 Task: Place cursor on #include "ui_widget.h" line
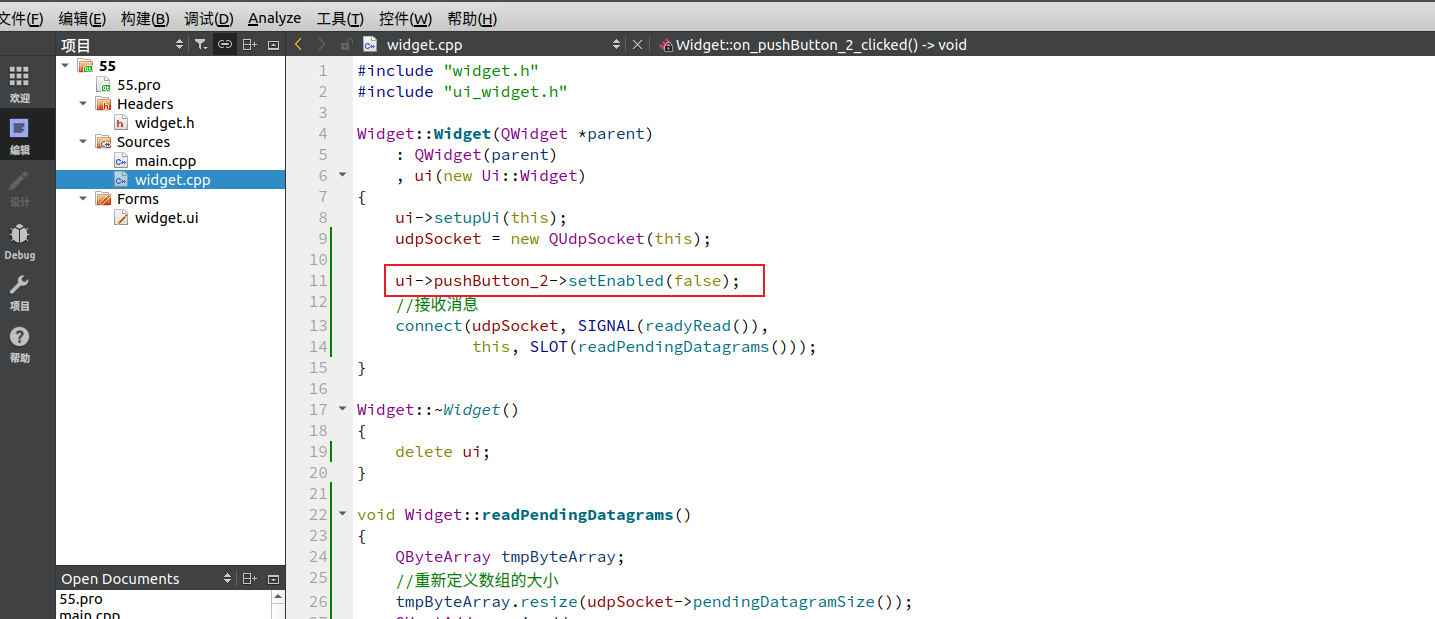click(x=462, y=92)
